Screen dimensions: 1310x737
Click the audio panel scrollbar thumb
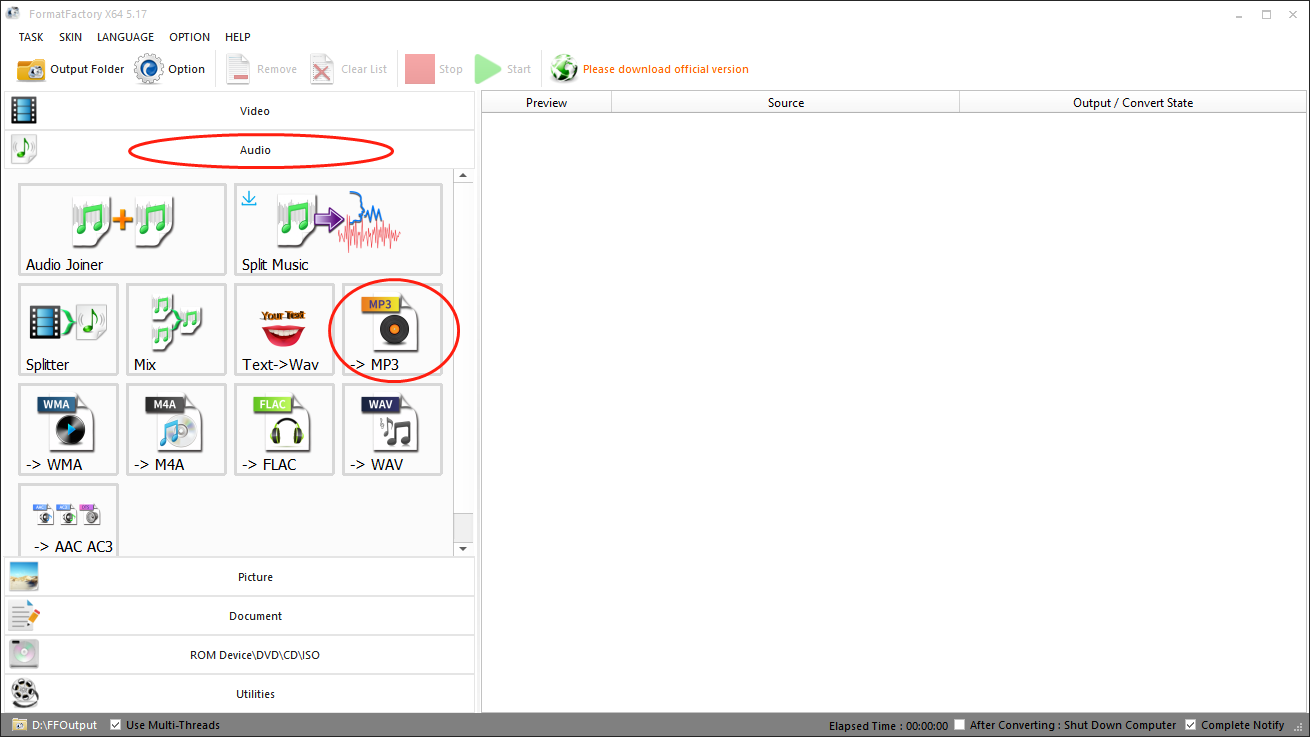tap(463, 527)
